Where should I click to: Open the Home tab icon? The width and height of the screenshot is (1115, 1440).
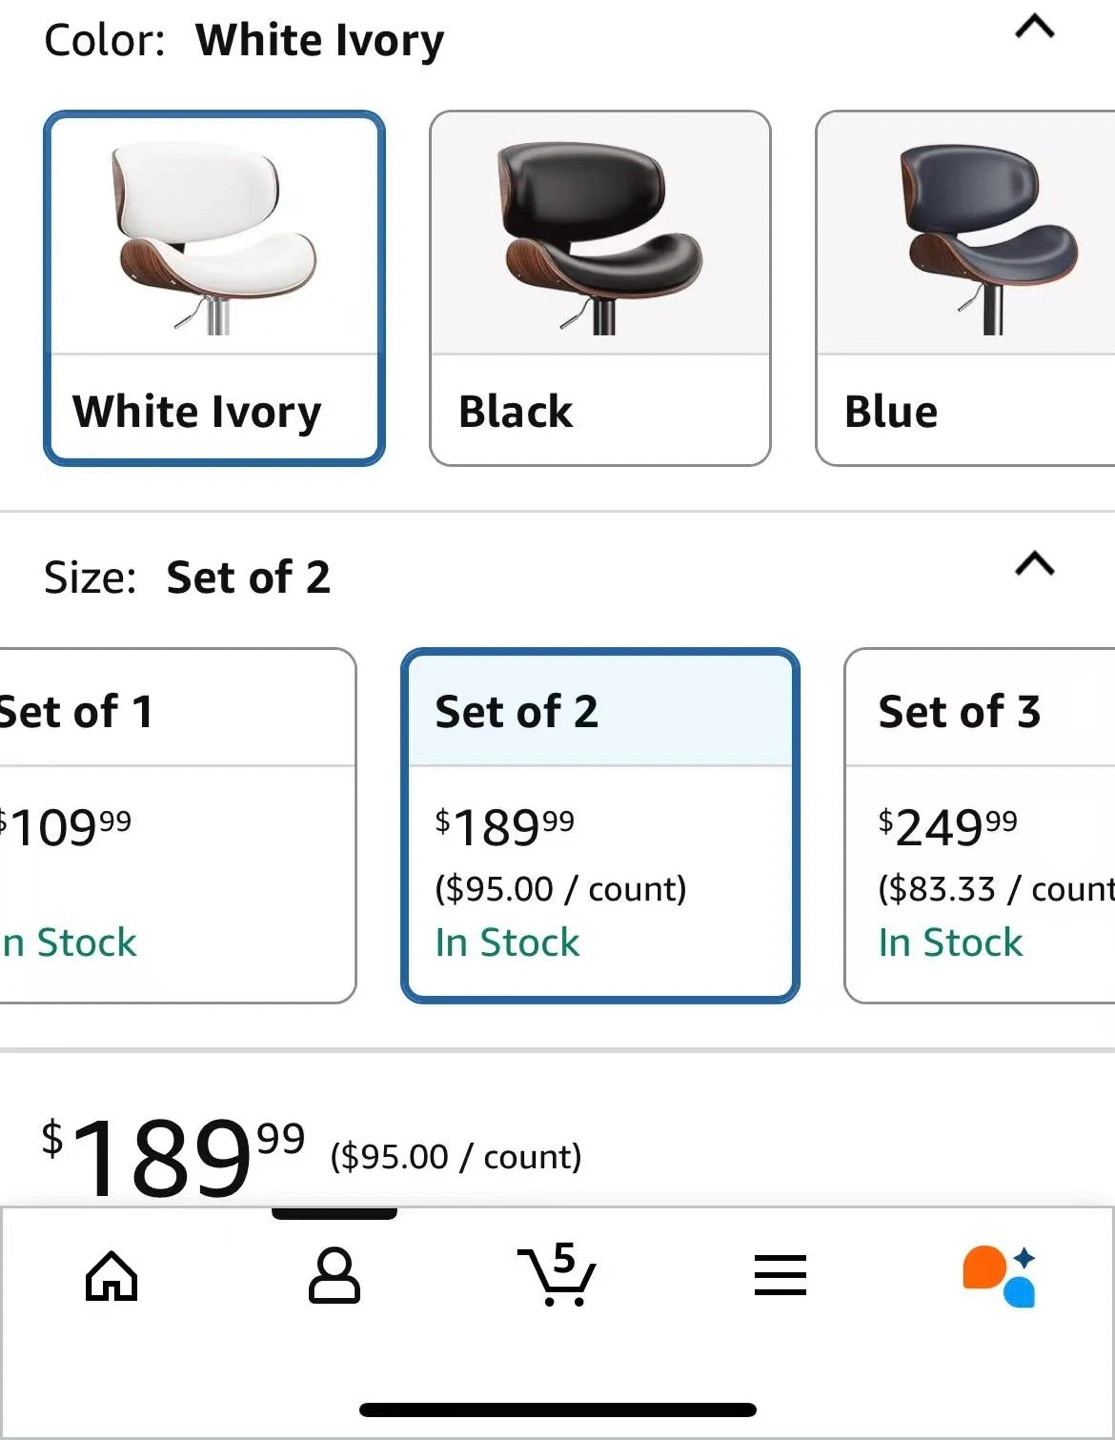(x=111, y=1276)
